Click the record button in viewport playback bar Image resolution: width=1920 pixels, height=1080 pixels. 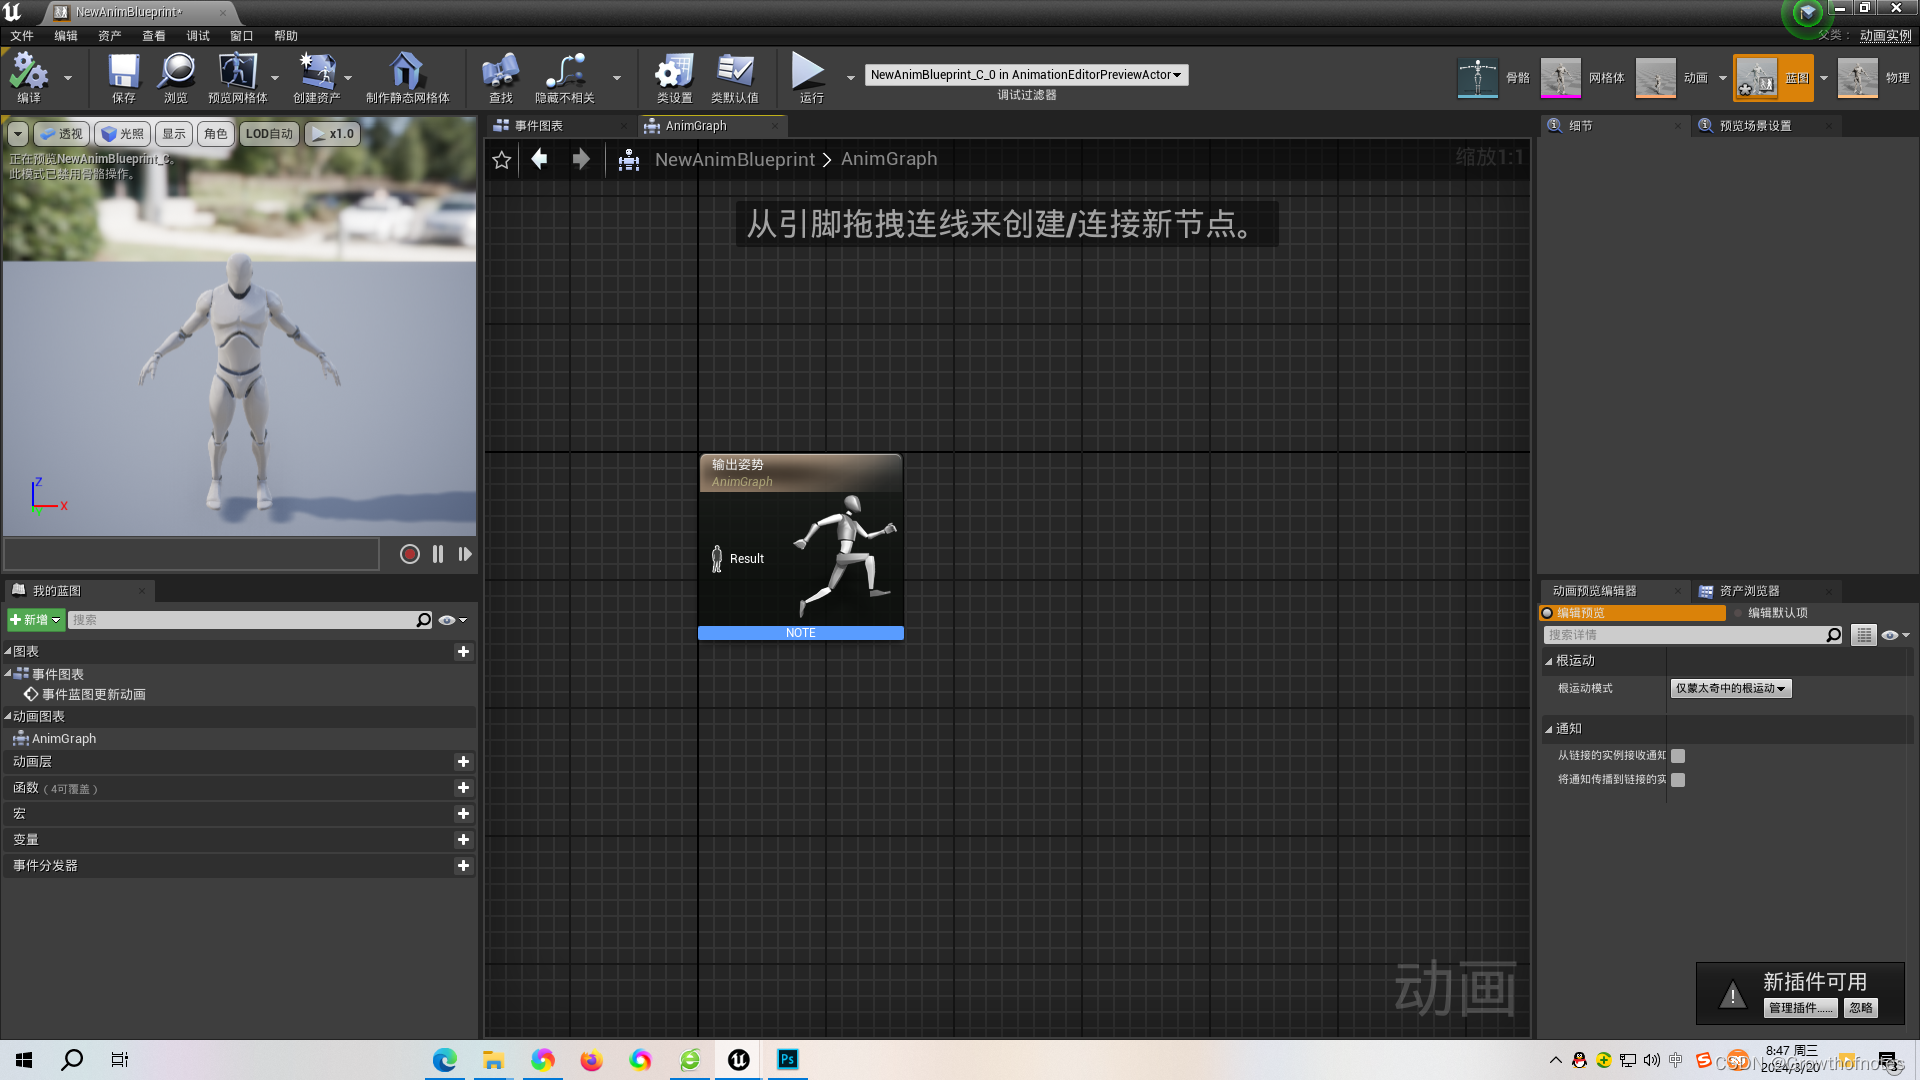pos(409,554)
